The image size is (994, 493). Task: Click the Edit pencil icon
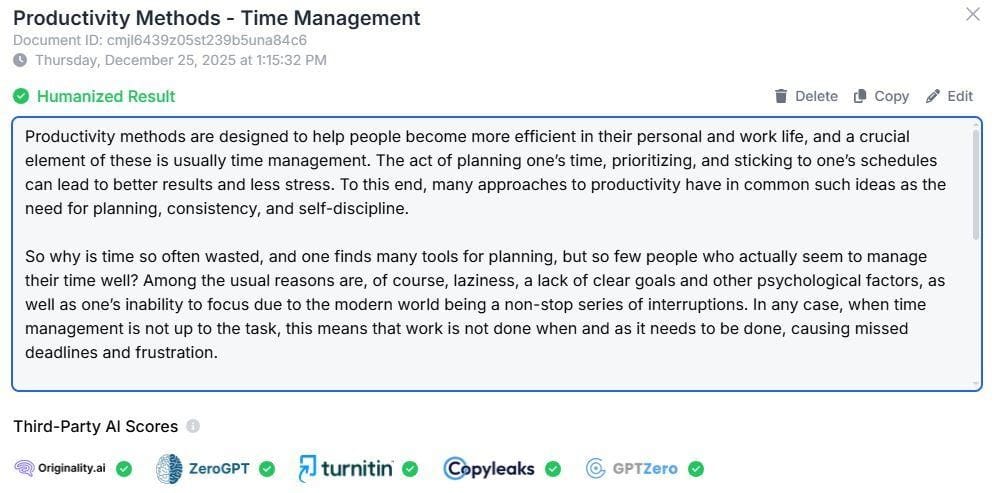pyautogui.click(x=933, y=96)
